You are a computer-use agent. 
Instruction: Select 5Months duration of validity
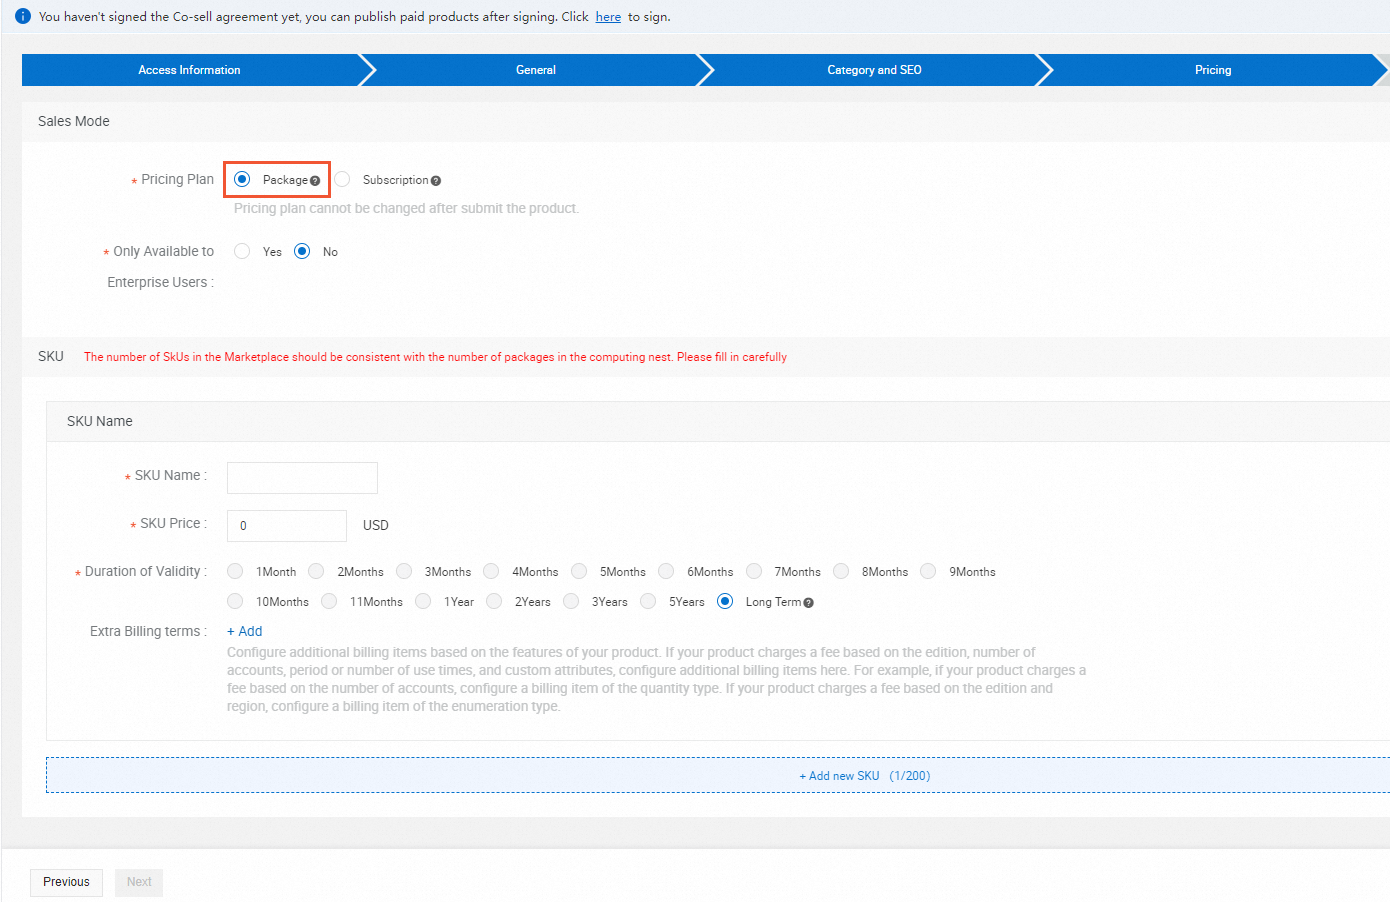(579, 571)
